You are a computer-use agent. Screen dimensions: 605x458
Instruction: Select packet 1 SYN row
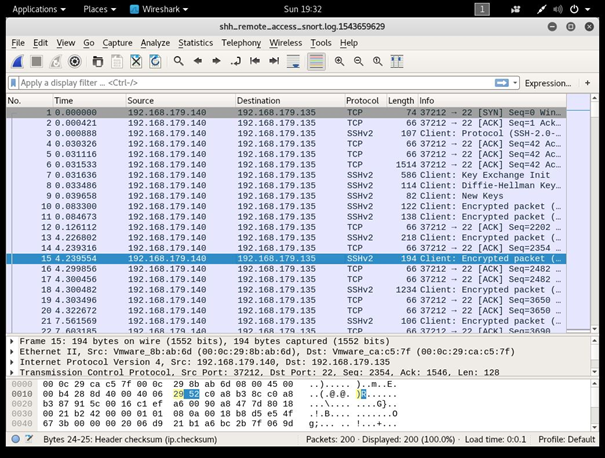(286, 113)
